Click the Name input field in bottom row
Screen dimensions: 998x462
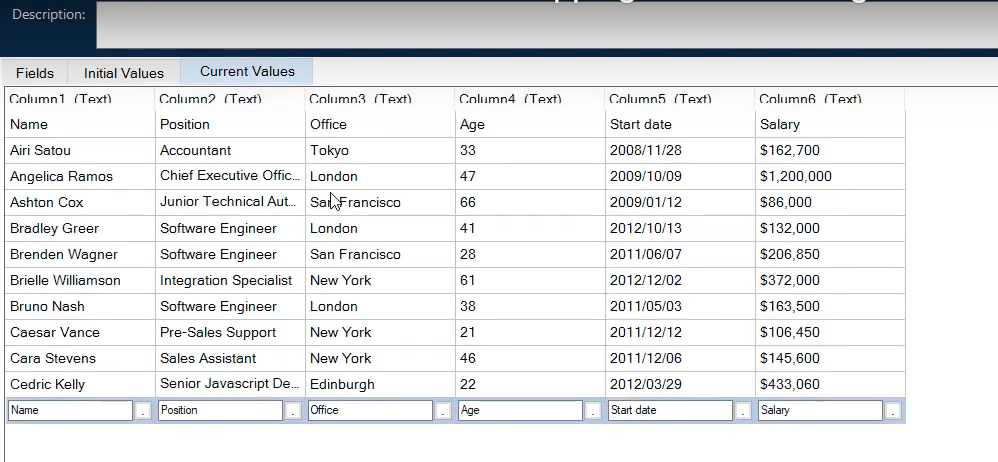70,410
